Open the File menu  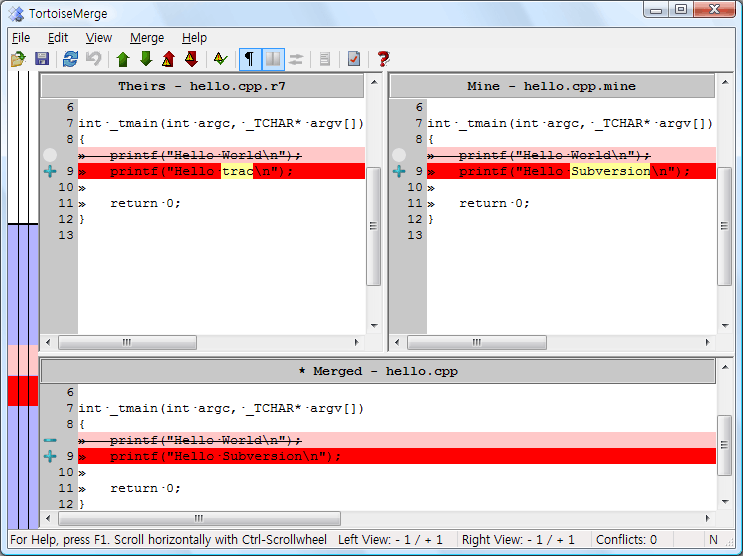point(21,38)
